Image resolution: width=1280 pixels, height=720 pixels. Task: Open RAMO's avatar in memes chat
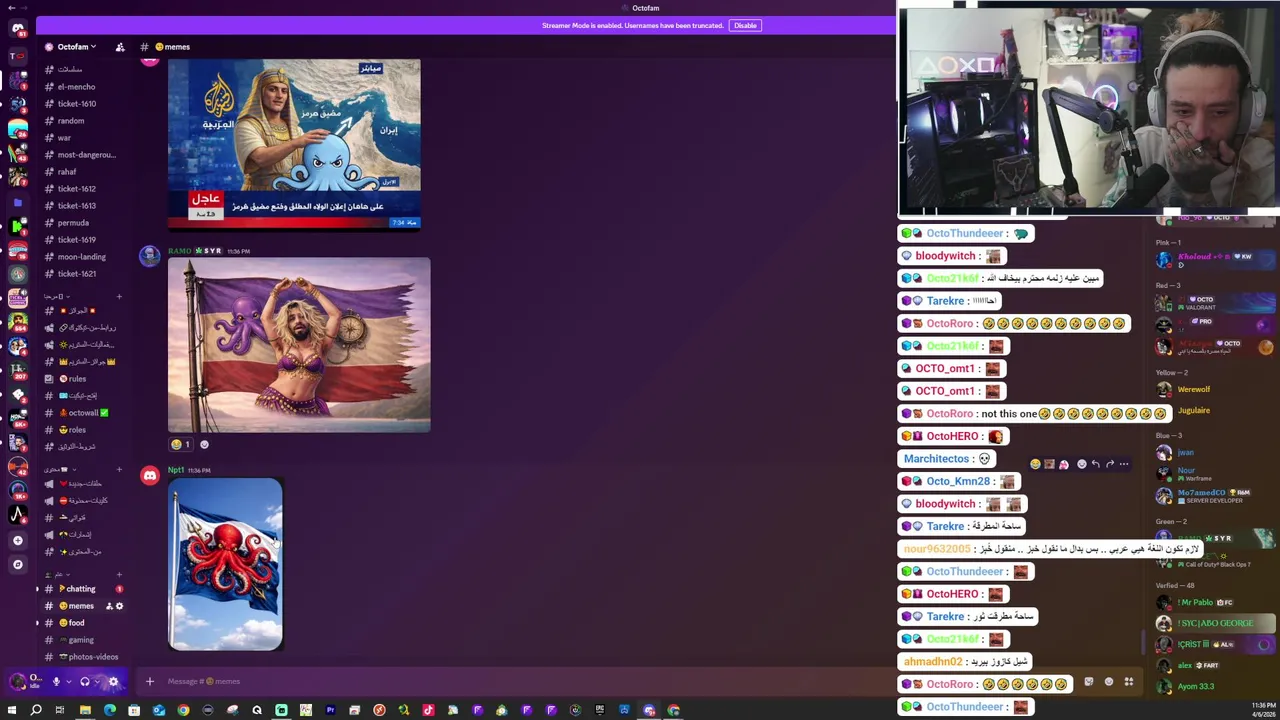click(150, 256)
